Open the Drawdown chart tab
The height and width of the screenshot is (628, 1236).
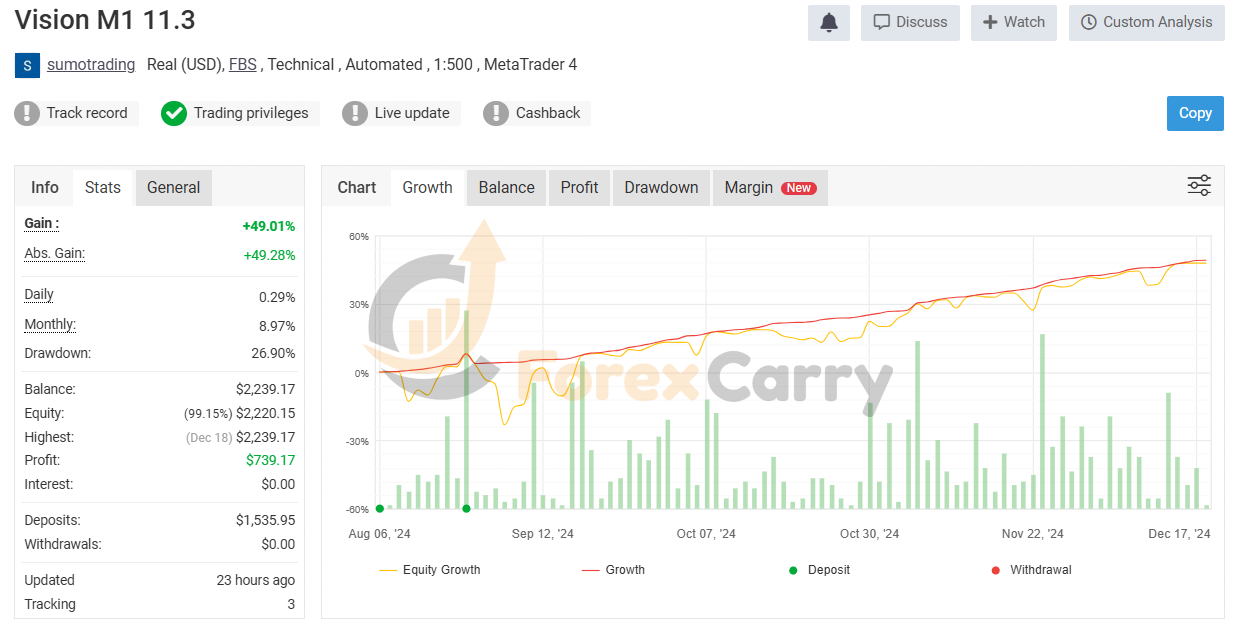coord(661,187)
